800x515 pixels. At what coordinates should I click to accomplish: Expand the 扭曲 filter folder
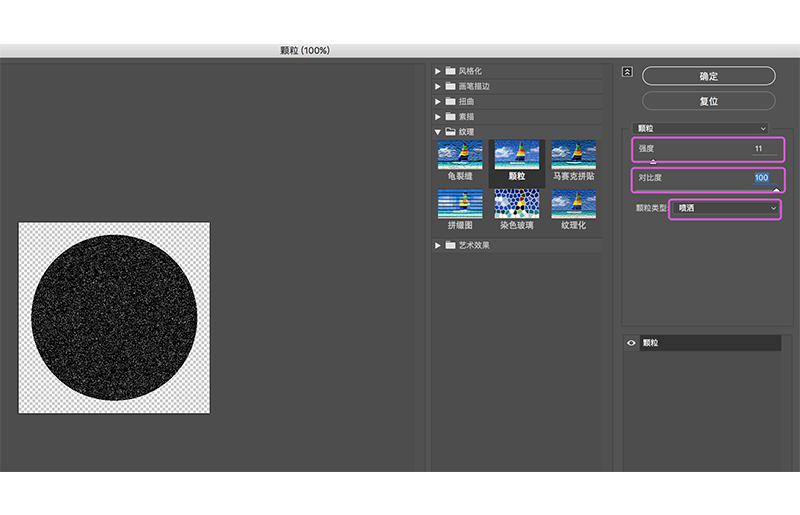click(438, 102)
